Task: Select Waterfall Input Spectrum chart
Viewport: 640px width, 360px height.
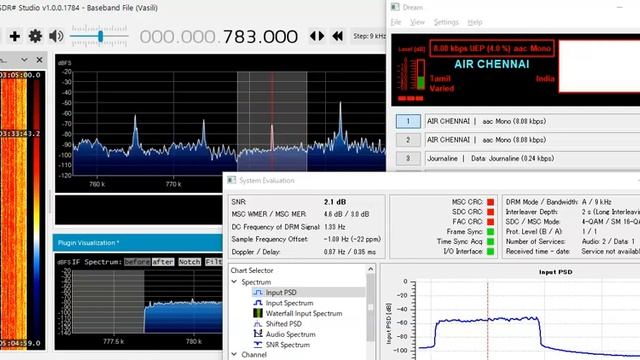Action: point(304,313)
